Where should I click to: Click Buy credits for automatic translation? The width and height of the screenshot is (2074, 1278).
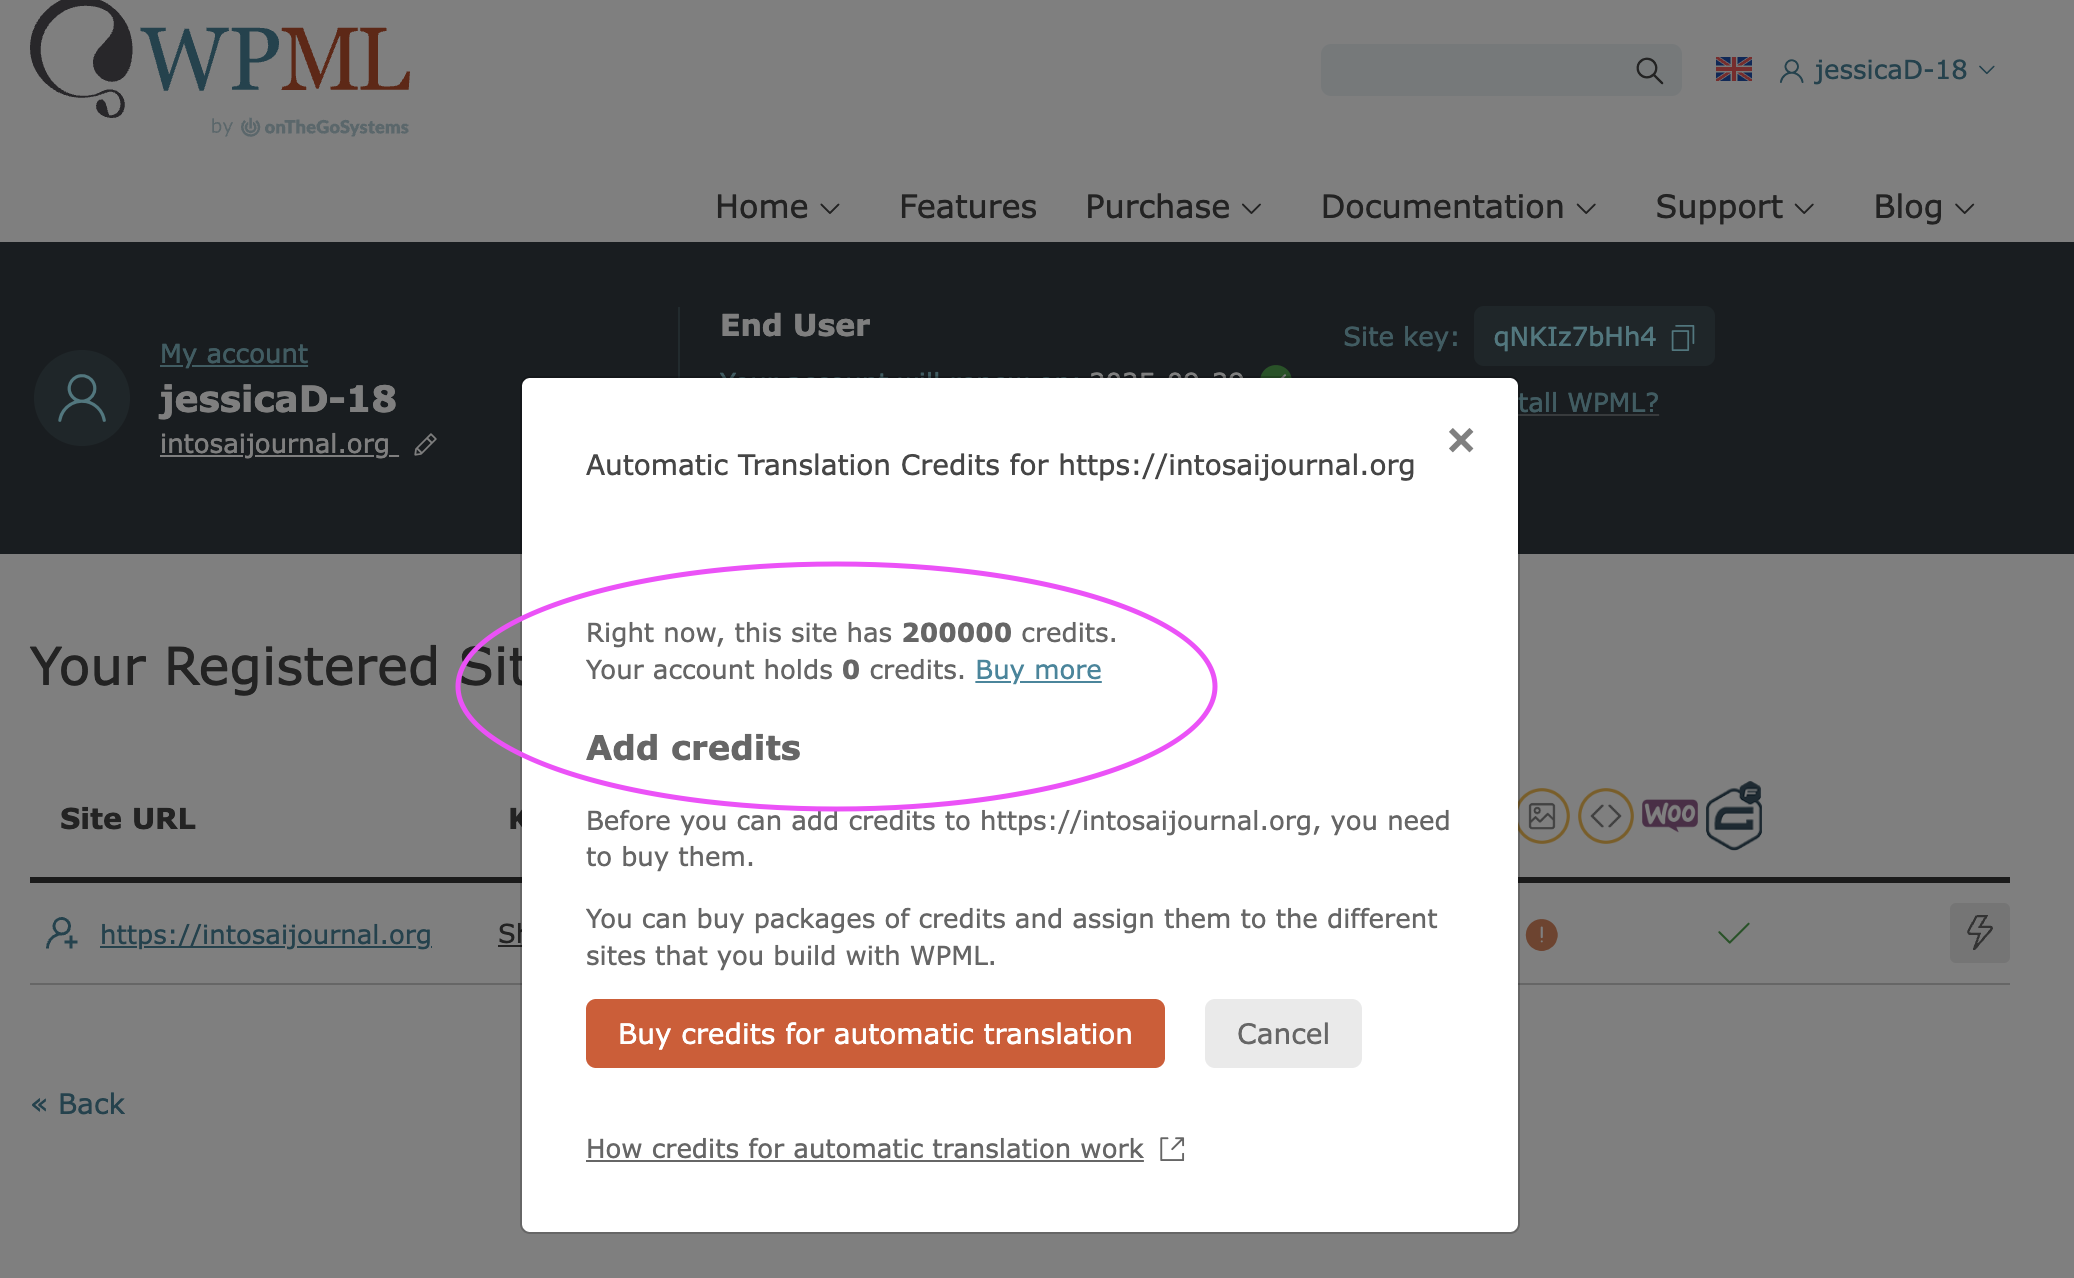875,1033
